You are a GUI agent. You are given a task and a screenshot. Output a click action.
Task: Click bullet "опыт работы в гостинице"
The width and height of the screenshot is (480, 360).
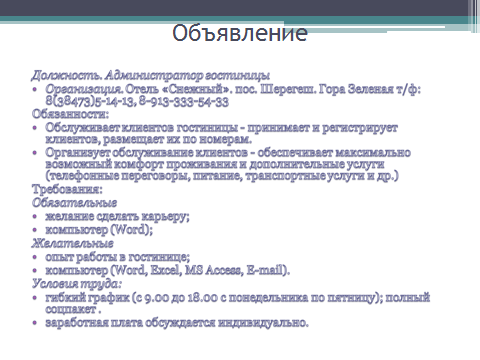click(x=118, y=257)
